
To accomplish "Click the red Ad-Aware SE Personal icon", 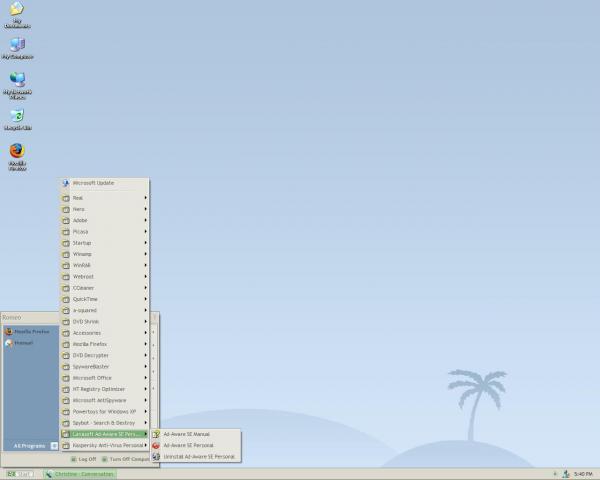I will coord(156,446).
